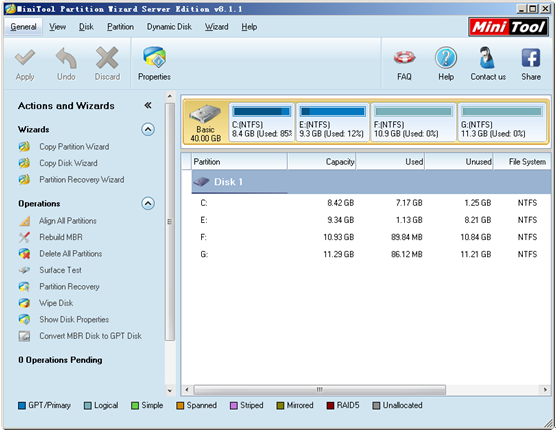Click the RAID5 legend color swatch
The width and height of the screenshot is (556, 431).
(x=330, y=405)
